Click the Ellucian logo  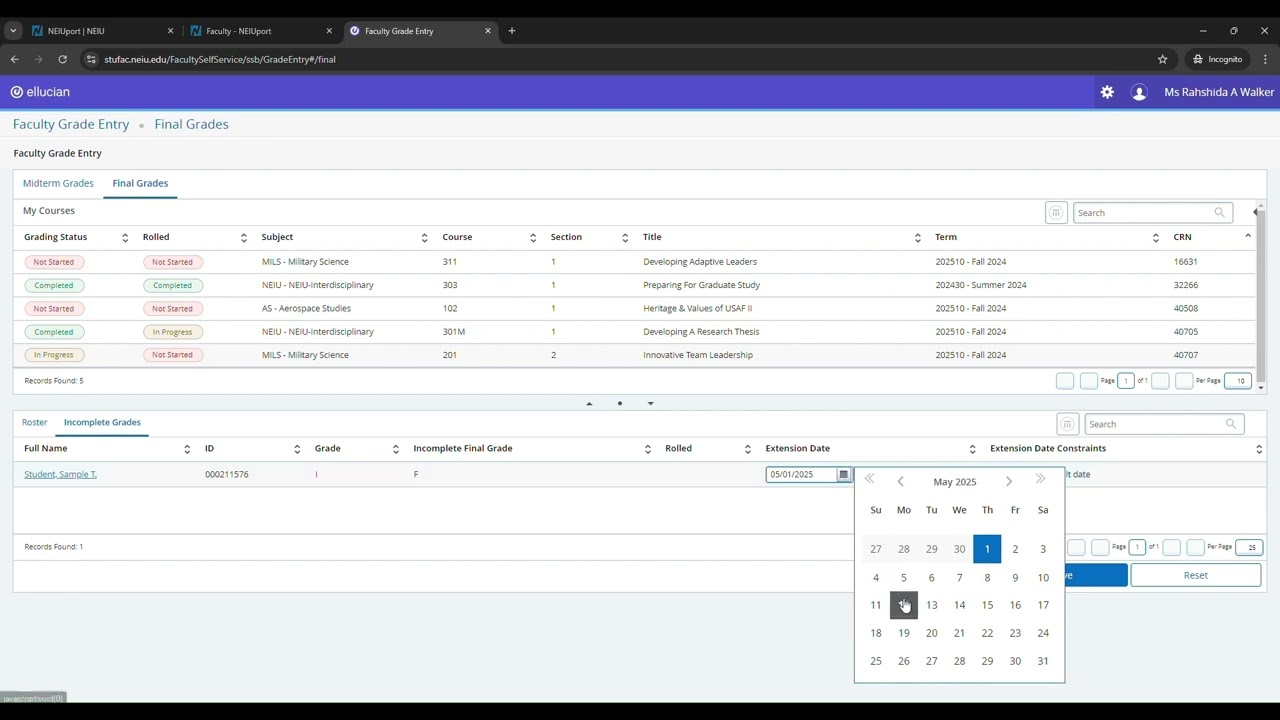tap(40, 92)
